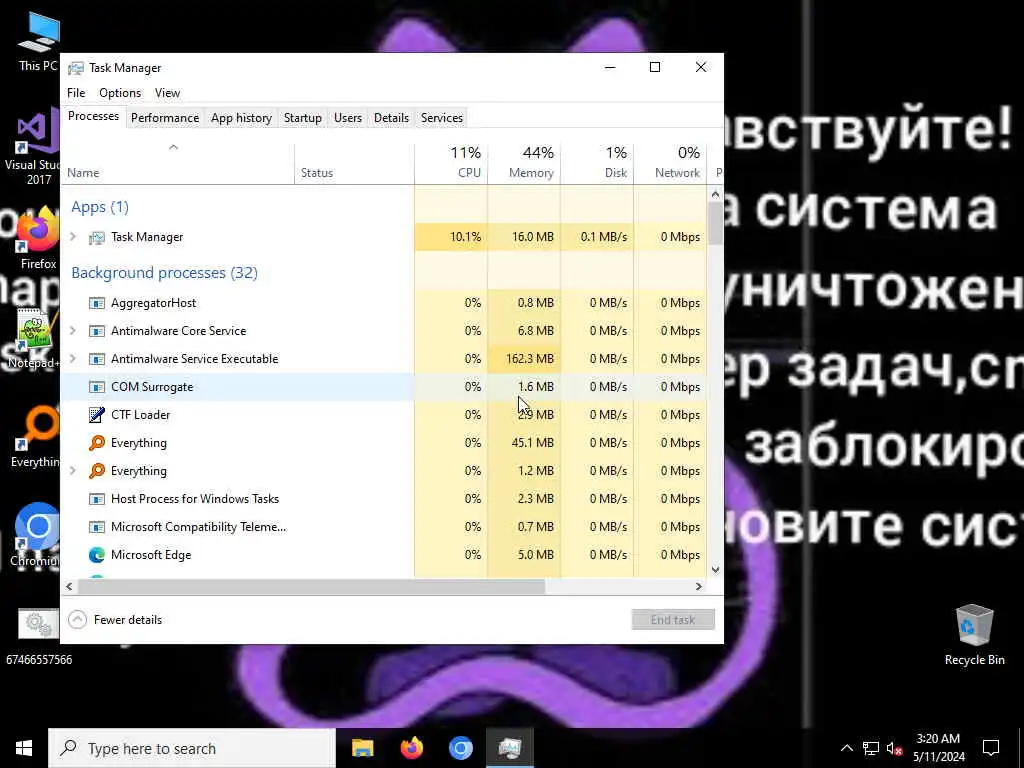1024x768 pixels.
Task: Open the Windows Start menu
Action: [24, 748]
